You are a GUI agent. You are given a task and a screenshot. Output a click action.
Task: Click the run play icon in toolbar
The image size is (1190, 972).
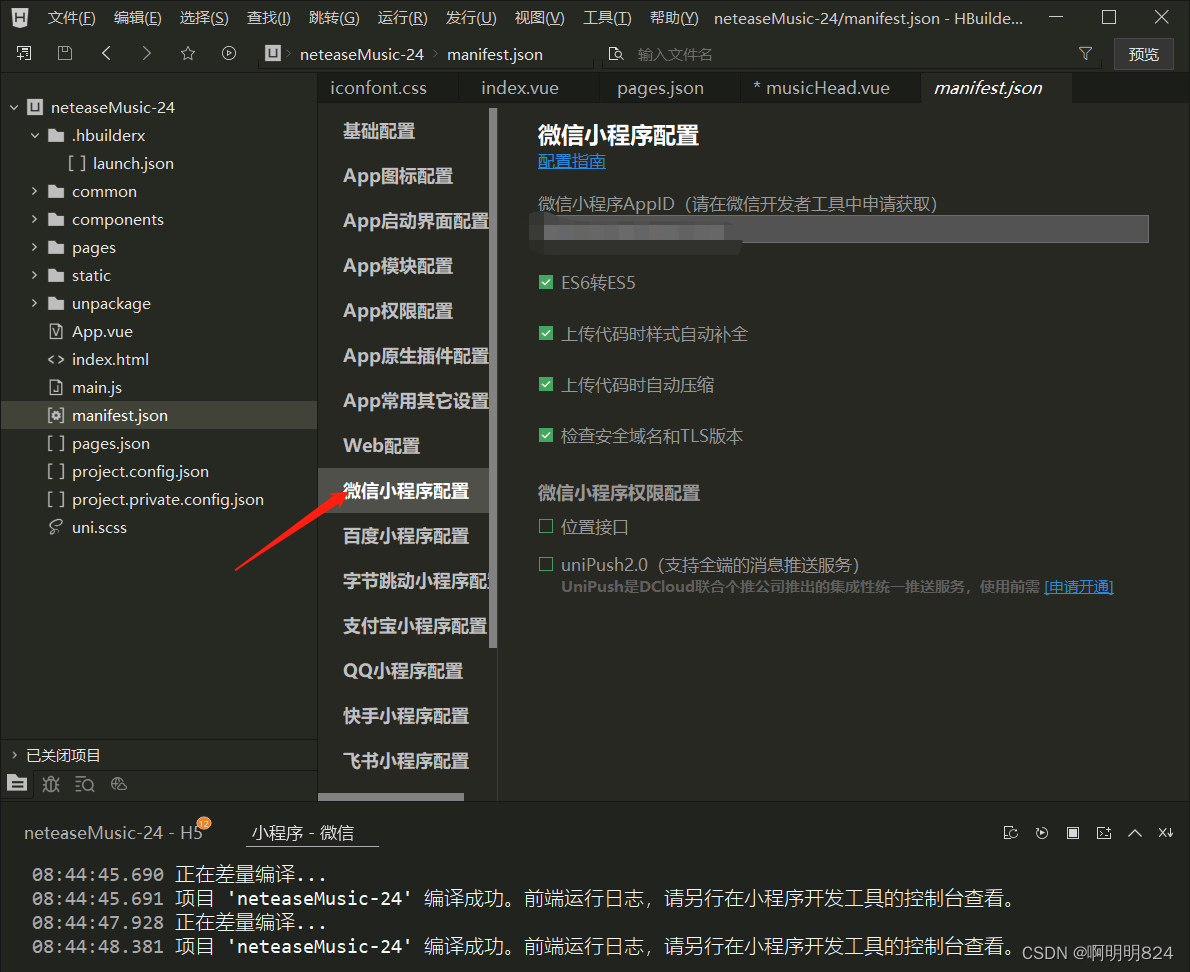click(x=228, y=53)
